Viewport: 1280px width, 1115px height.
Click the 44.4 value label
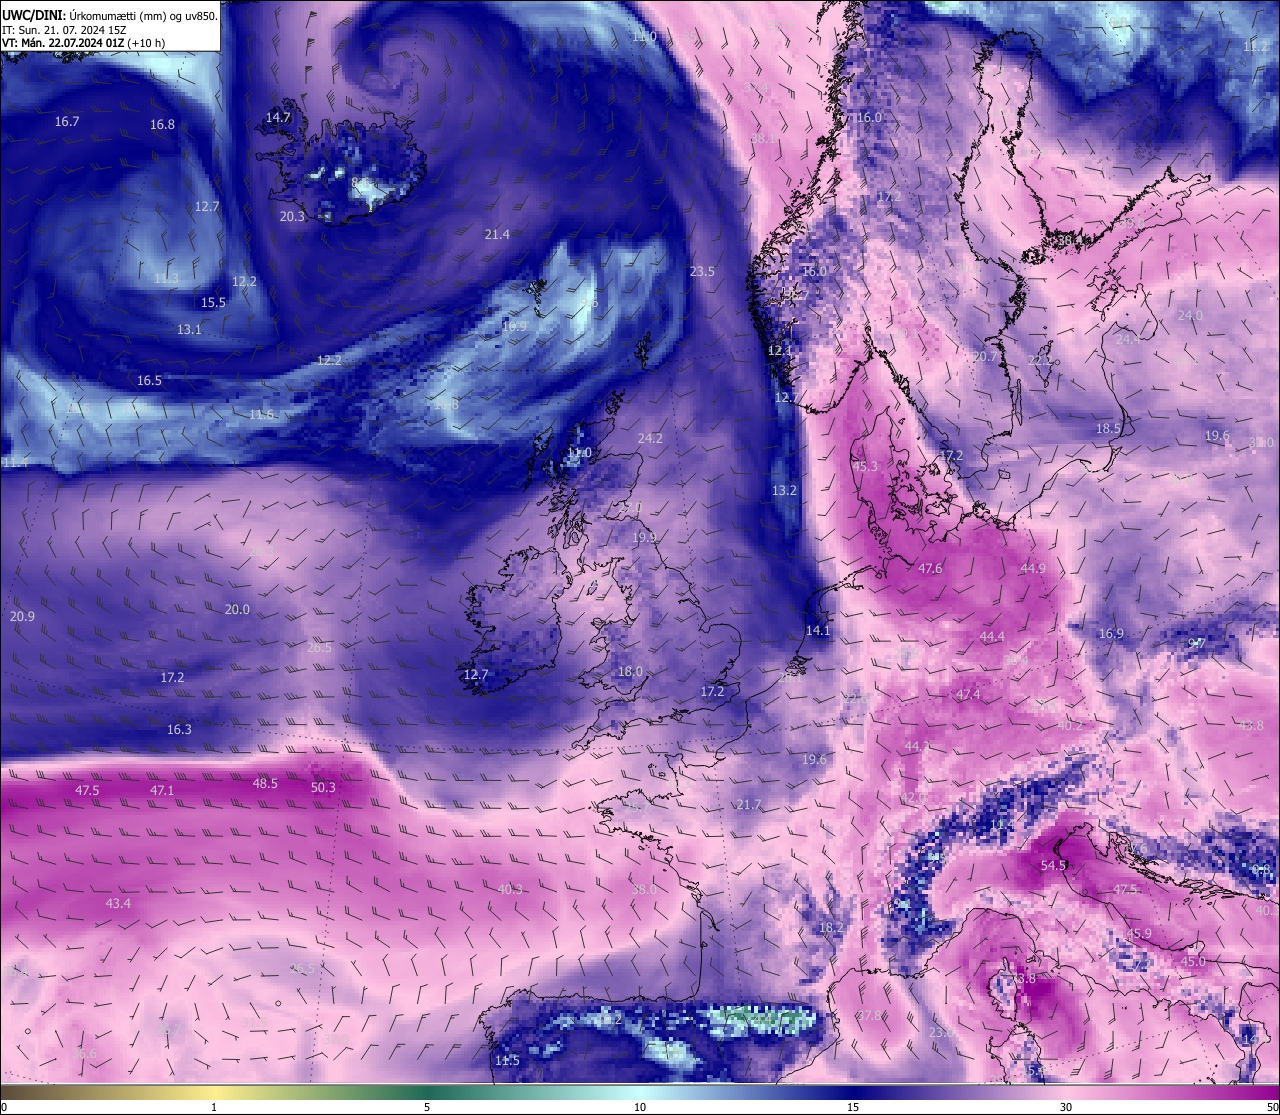[x=992, y=636]
